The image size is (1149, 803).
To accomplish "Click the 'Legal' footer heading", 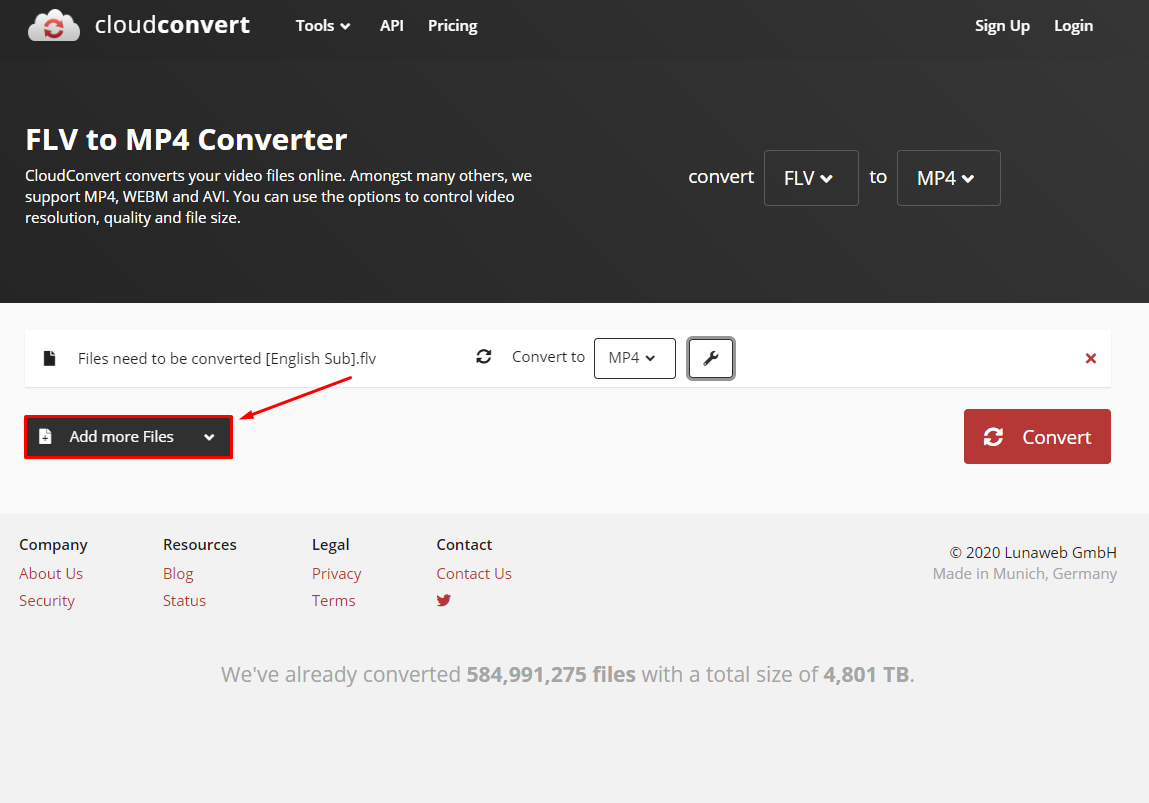I will [x=330, y=544].
